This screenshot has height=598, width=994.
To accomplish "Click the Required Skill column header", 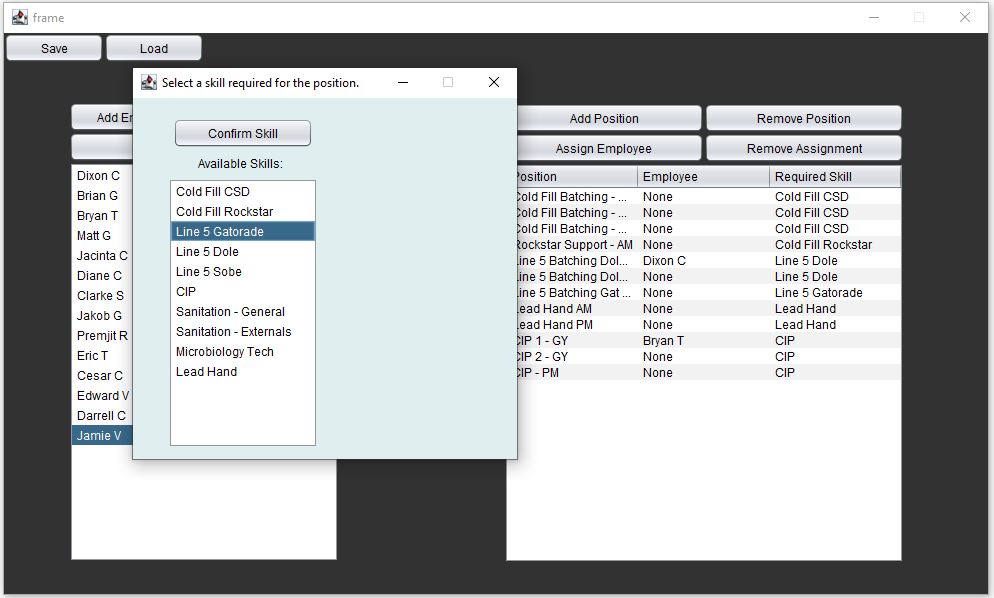I will pyautogui.click(x=835, y=177).
